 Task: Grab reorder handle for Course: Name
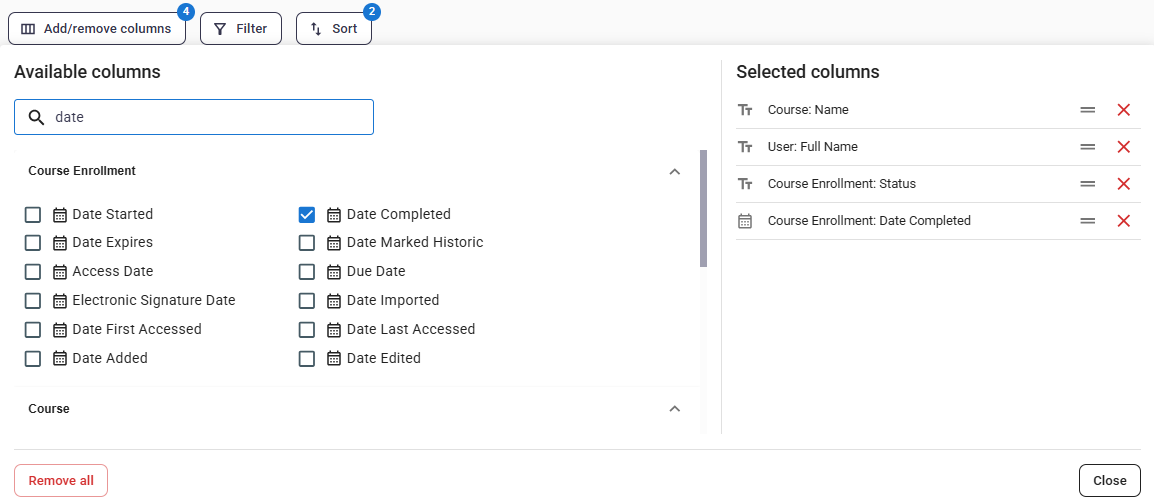1087,110
